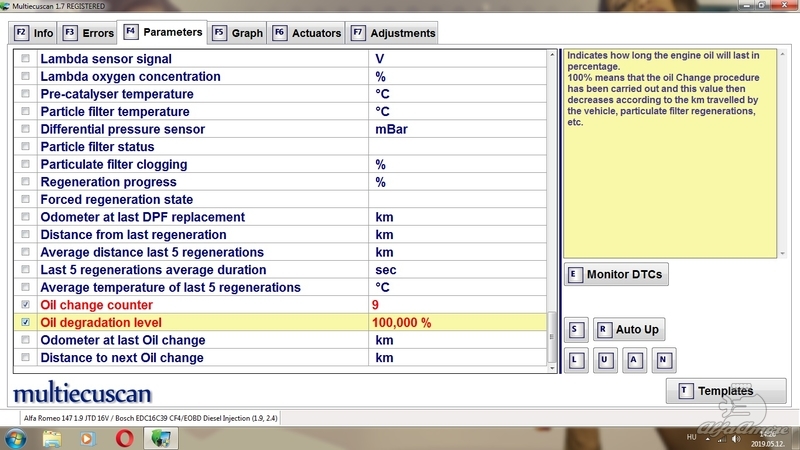Click the mBar unit cell
This screenshot has width=800, height=450.
[x=457, y=129]
